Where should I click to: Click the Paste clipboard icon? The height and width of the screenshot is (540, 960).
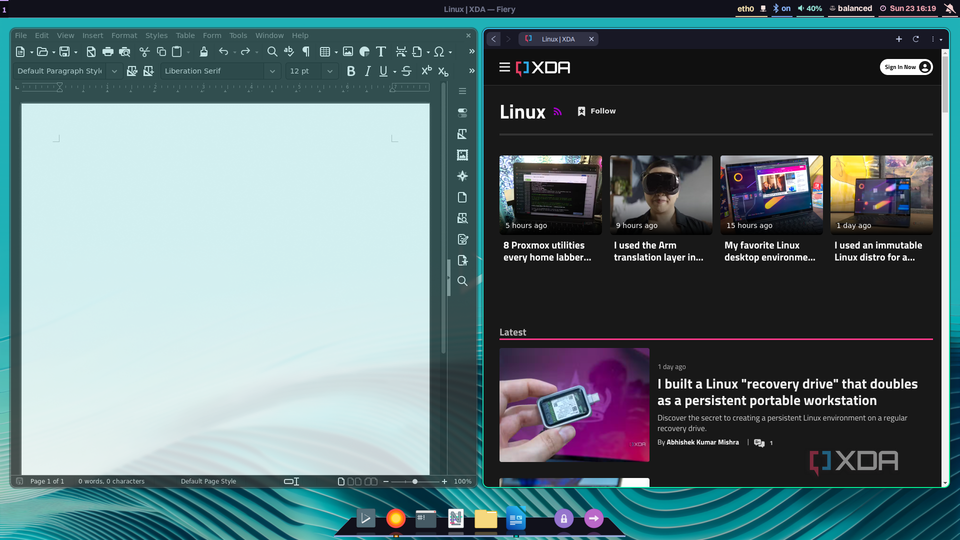177,52
